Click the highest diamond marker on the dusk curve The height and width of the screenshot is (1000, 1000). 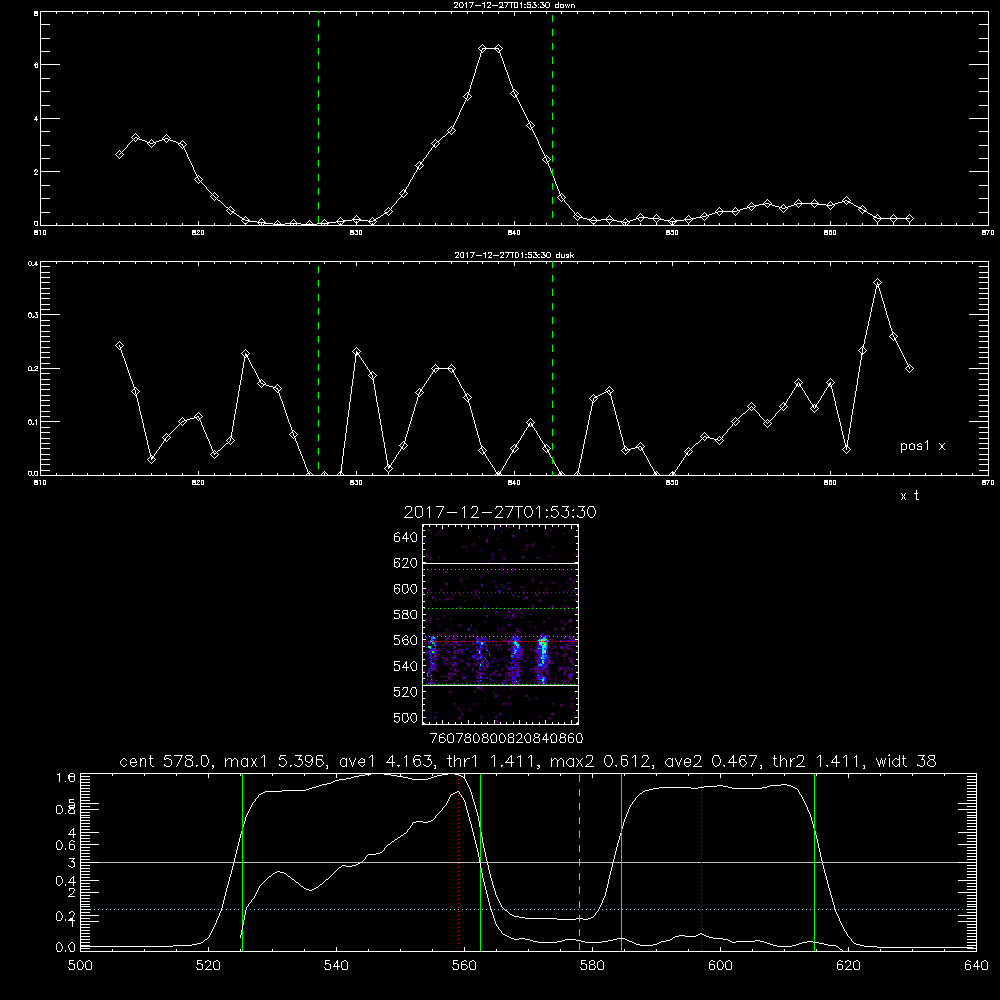tap(878, 283)
